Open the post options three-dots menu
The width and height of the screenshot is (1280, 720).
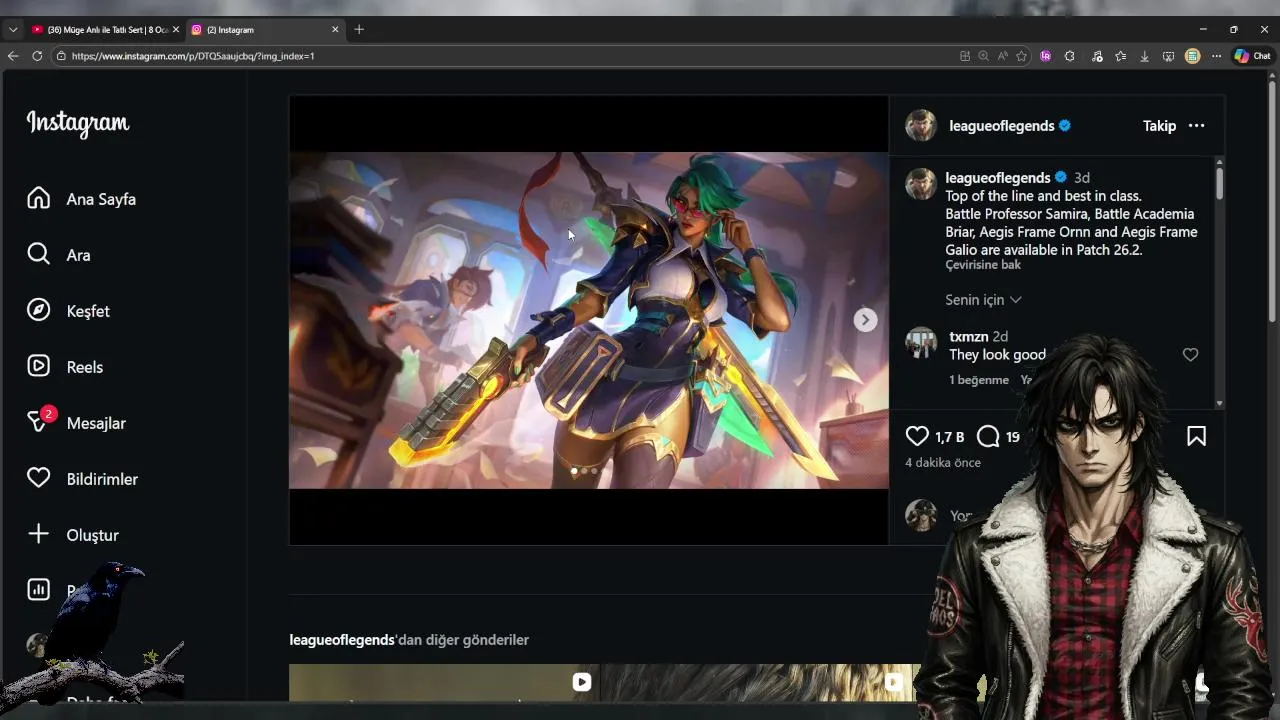tap(1196, 126)
